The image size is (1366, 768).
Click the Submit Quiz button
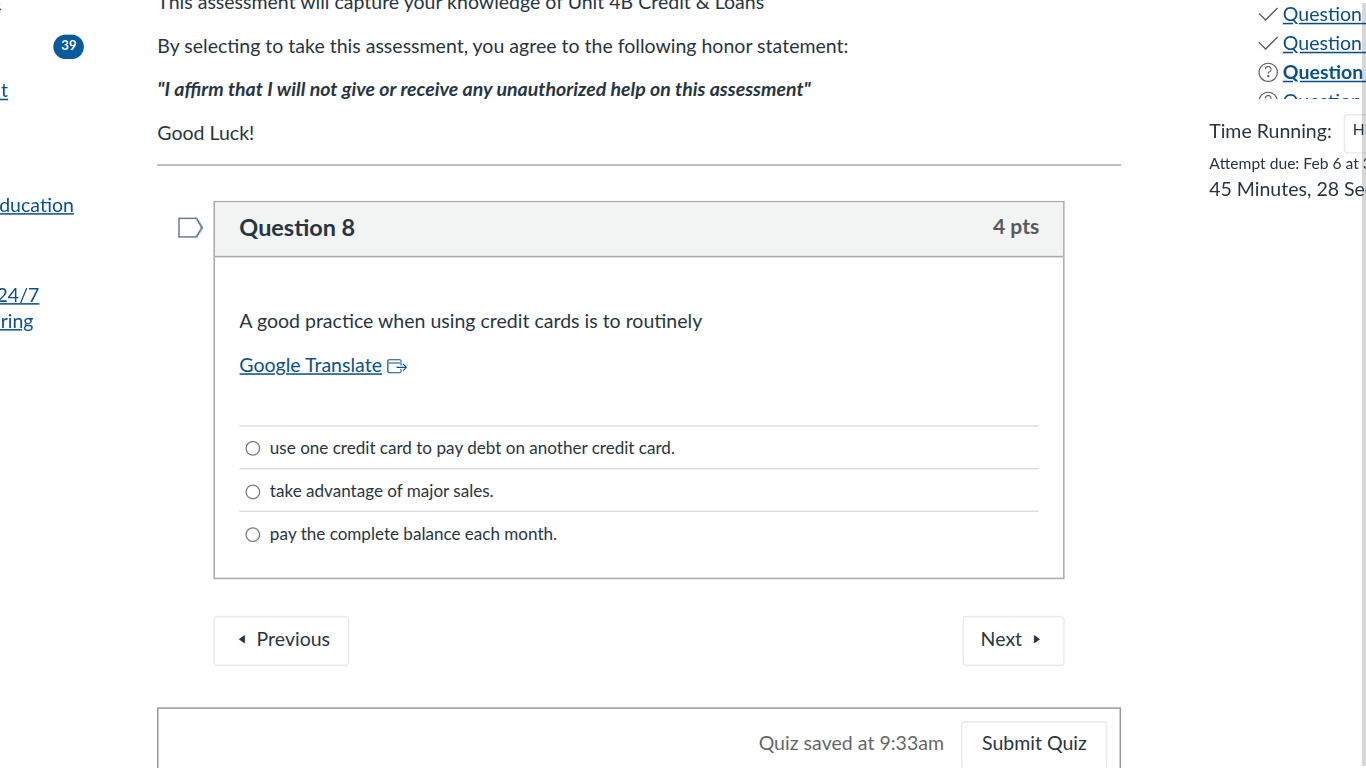(x=1034, y=743)
